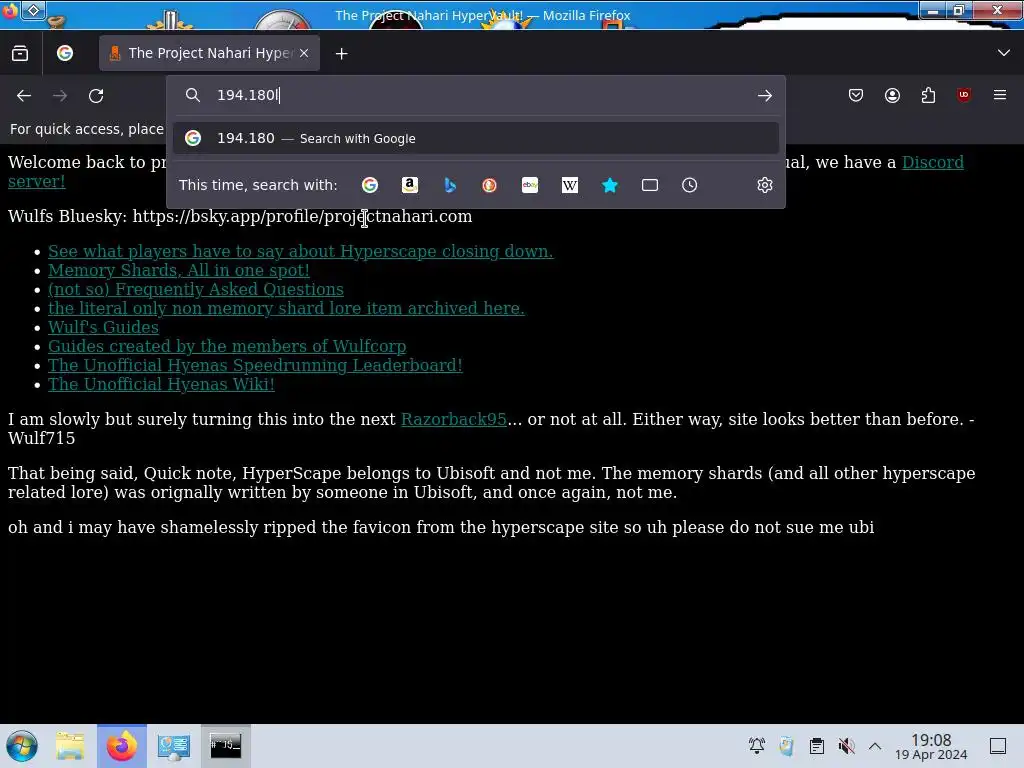This screenshot has height=768, width=1024.
Task: Open system settings taskbar icon
Action: click(x=173, y=746)
